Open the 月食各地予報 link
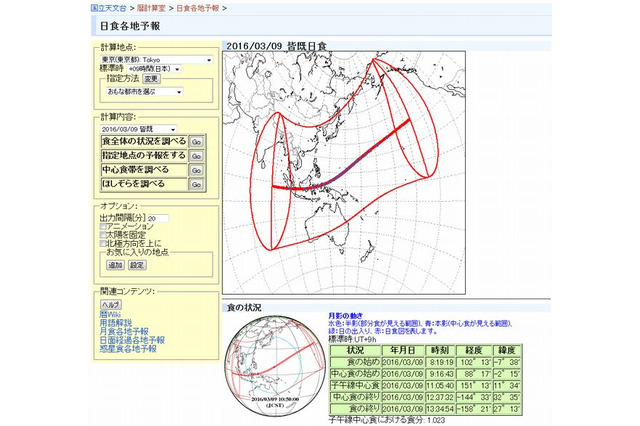 124,331
